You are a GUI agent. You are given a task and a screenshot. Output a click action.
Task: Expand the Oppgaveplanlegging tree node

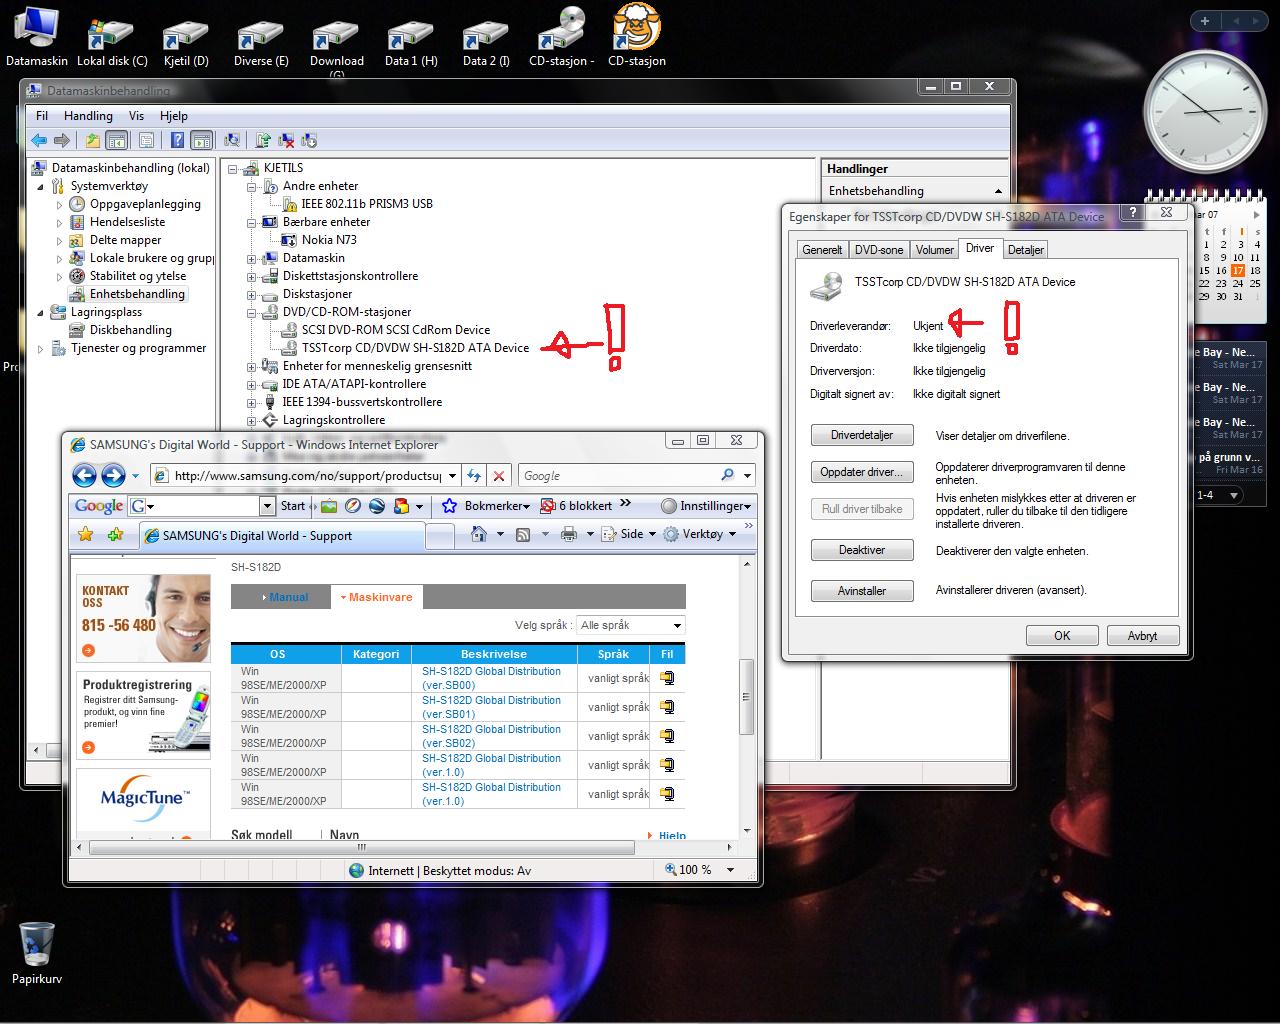(60, 204)
